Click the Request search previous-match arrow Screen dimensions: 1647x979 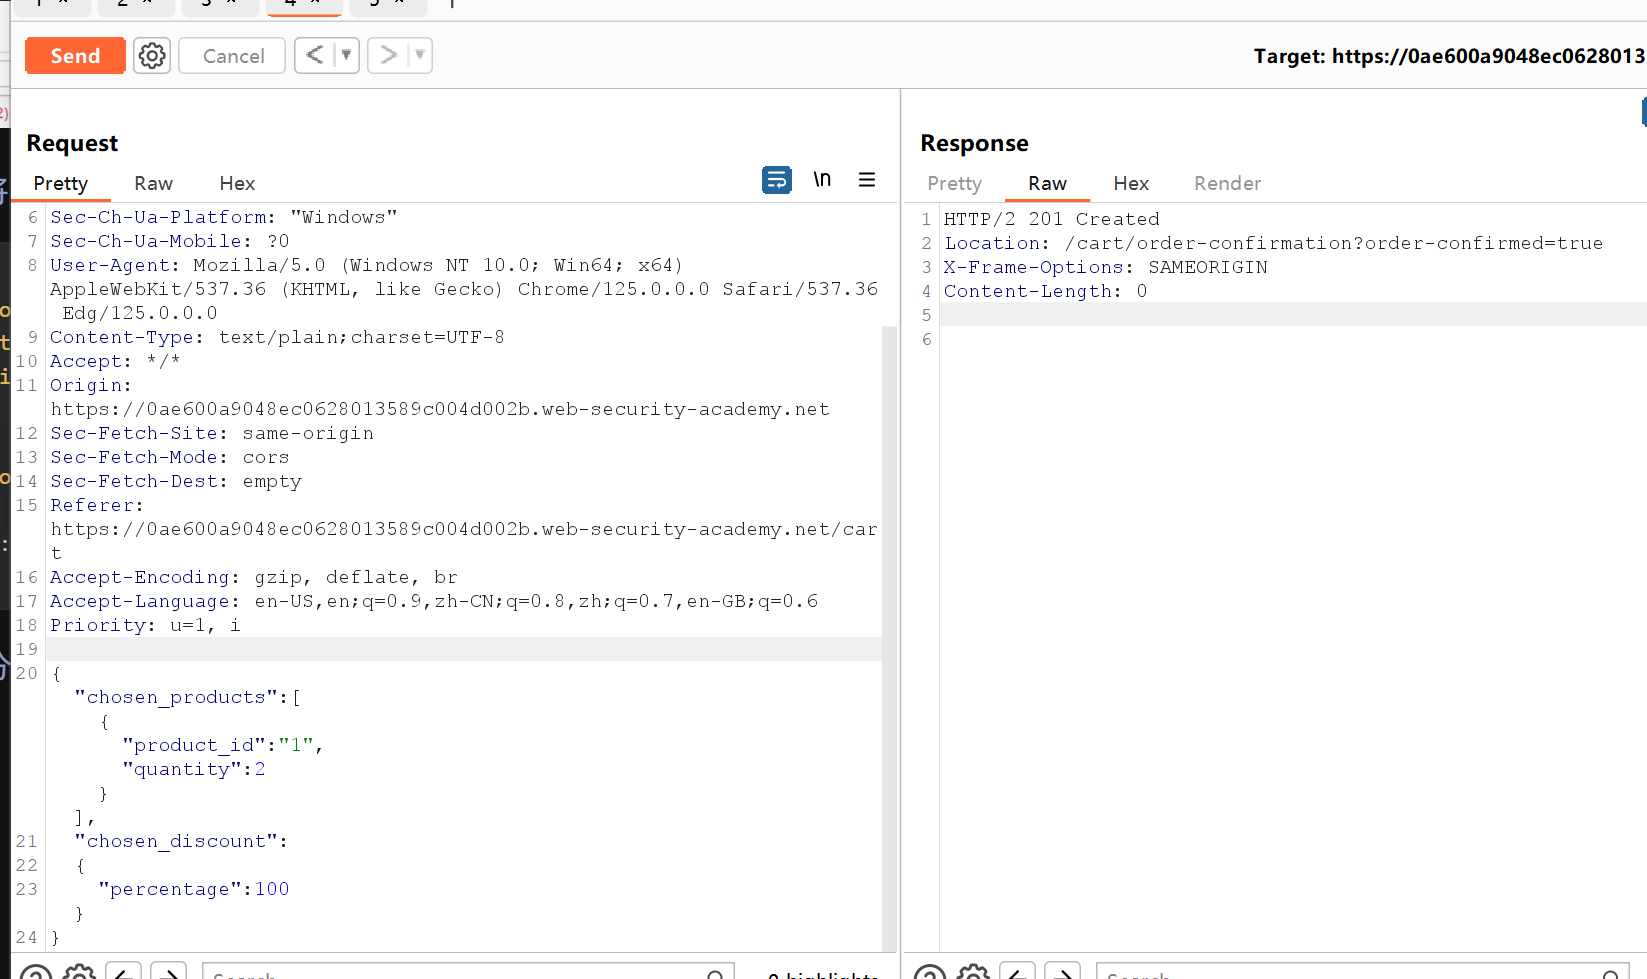click(123, 972)
